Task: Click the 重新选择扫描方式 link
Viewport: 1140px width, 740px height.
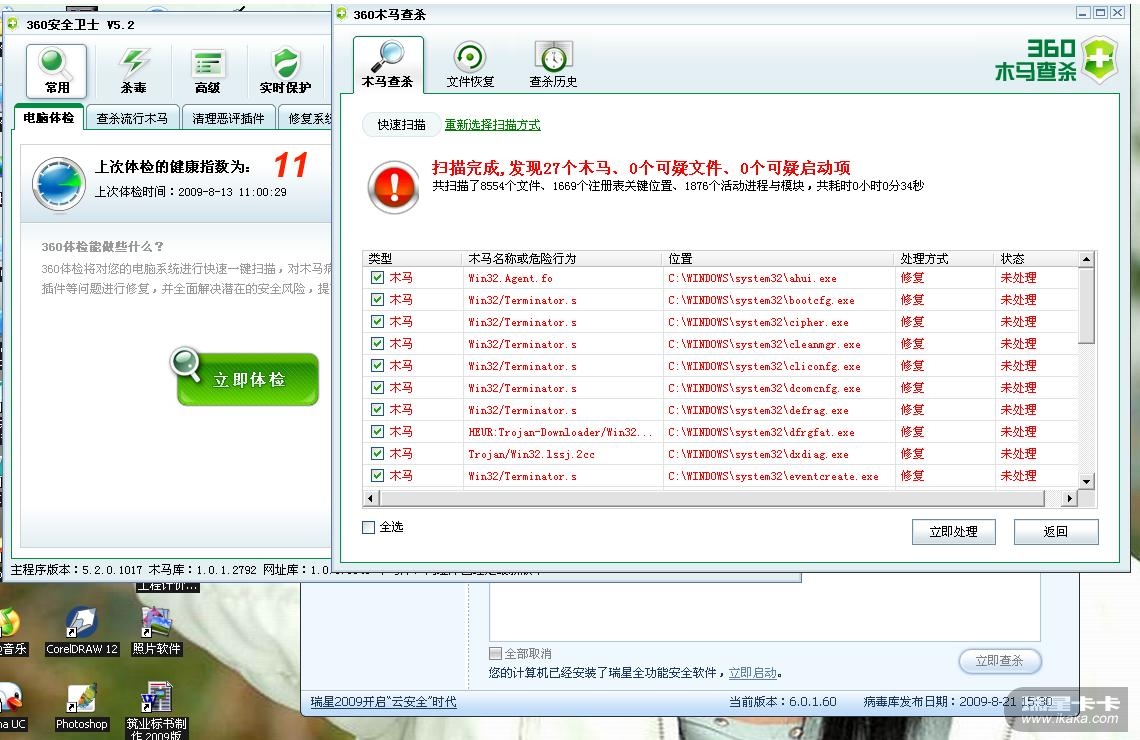Action: pos(492,124)
